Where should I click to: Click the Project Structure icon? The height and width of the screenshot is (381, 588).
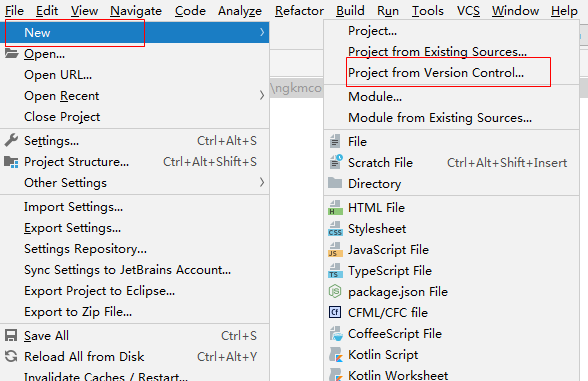[11, 162]
